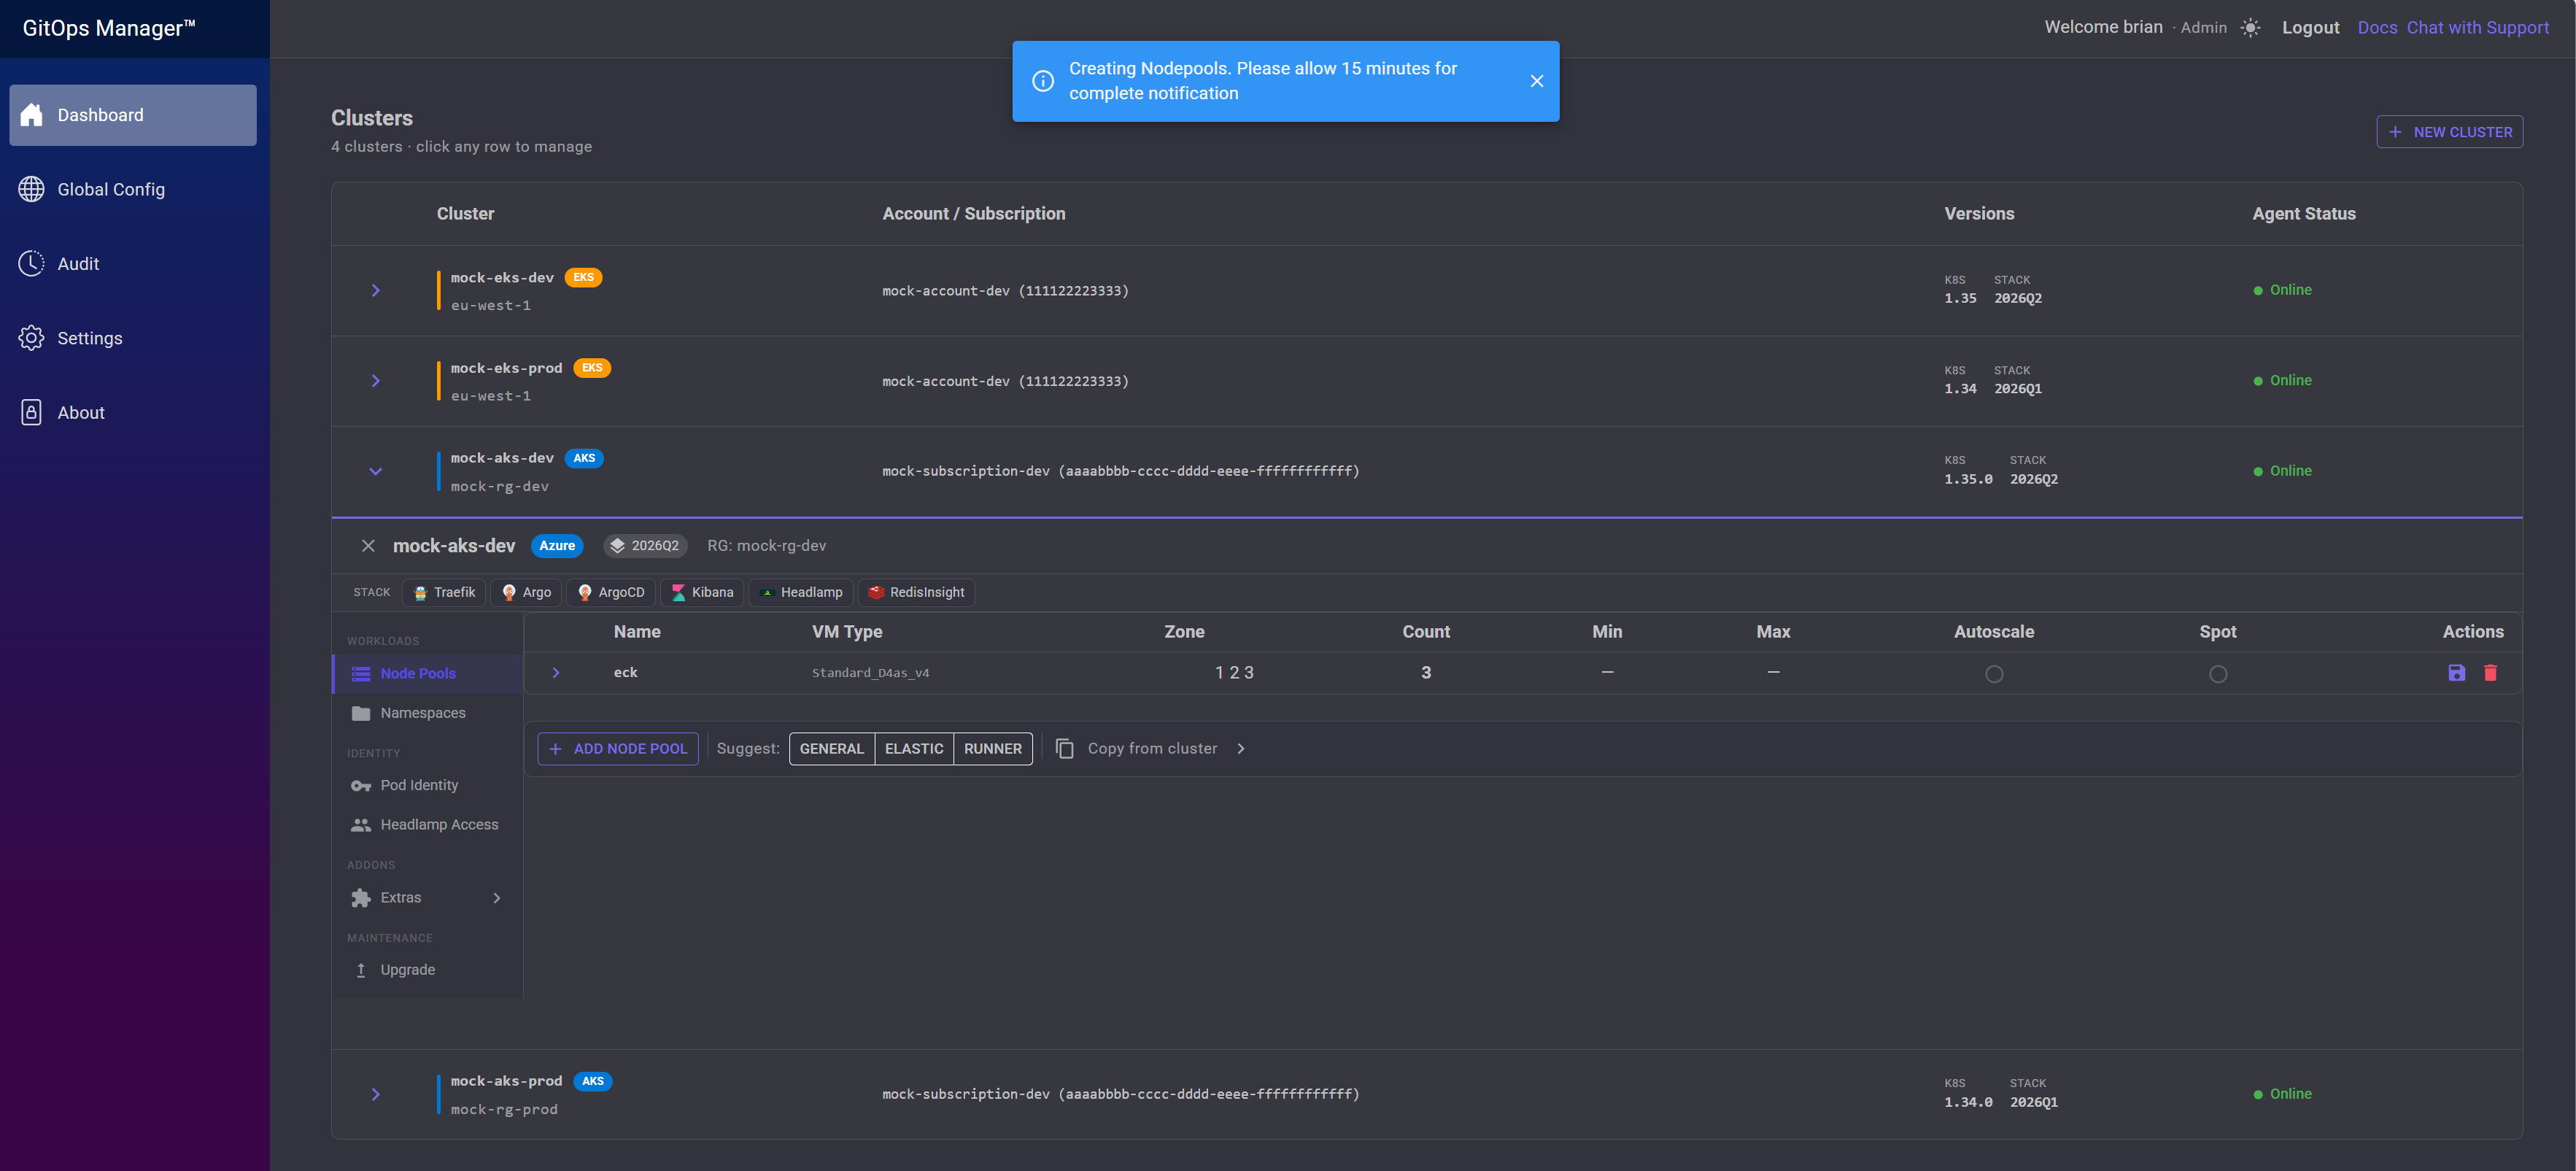Open Headlamp Access section

(x=428, y=825)
